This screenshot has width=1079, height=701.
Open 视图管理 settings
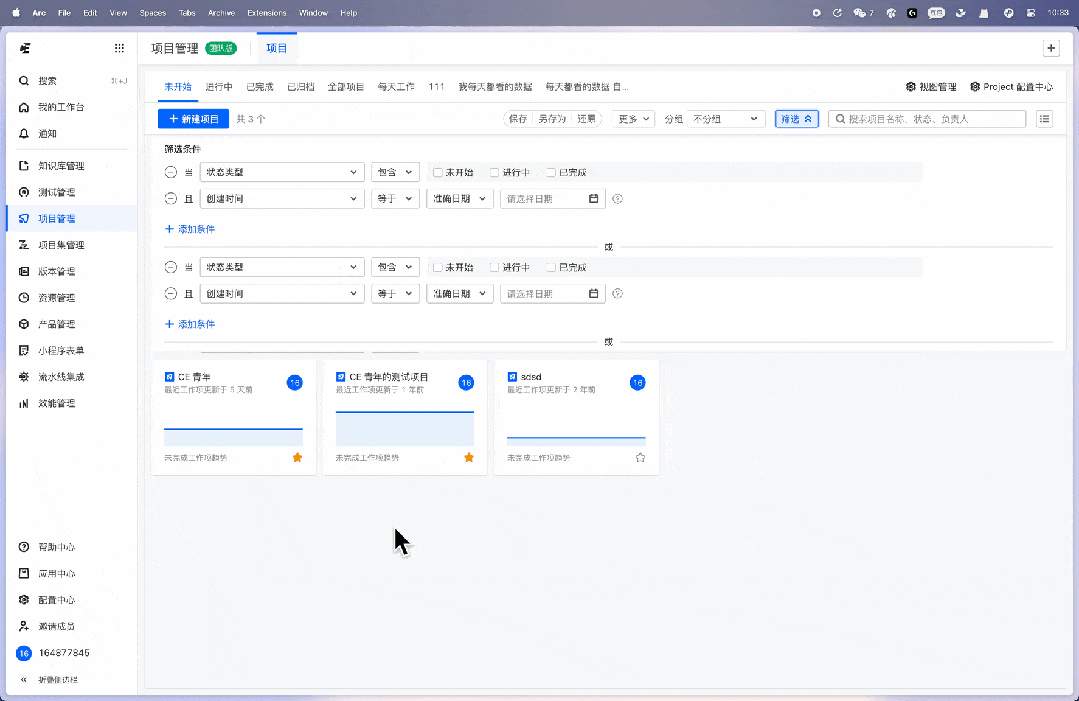click(931, 87)
